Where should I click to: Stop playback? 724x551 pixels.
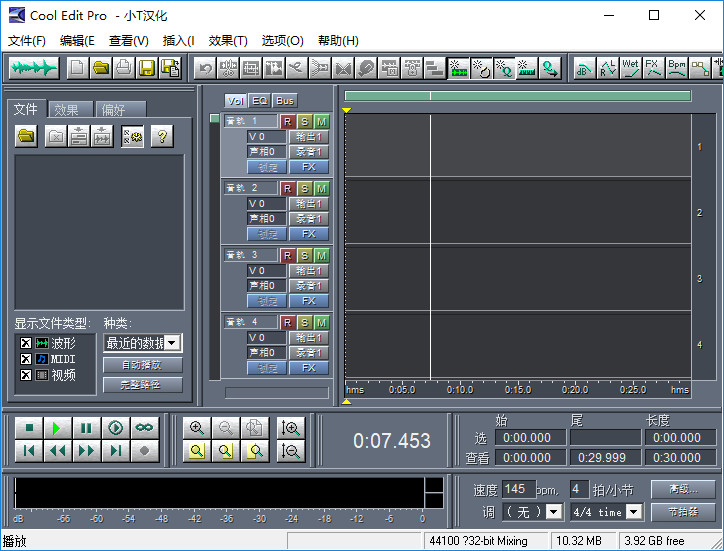29,428
